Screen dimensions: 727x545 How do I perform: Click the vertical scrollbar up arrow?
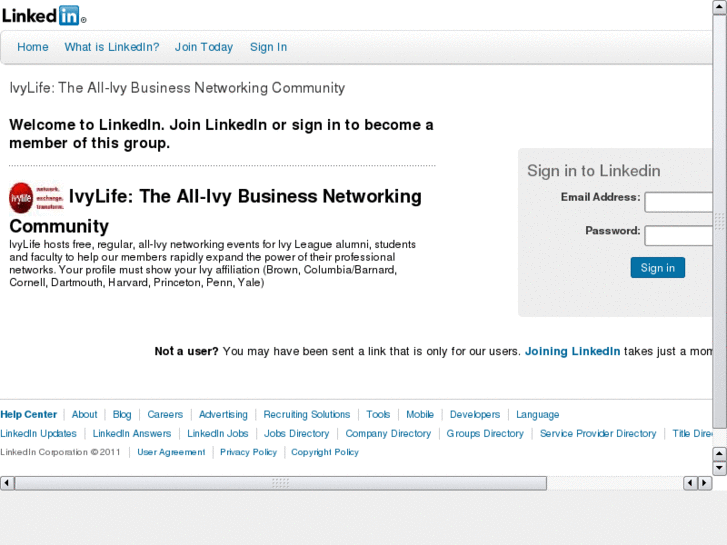pyautogui.click(x=719, y=454)
